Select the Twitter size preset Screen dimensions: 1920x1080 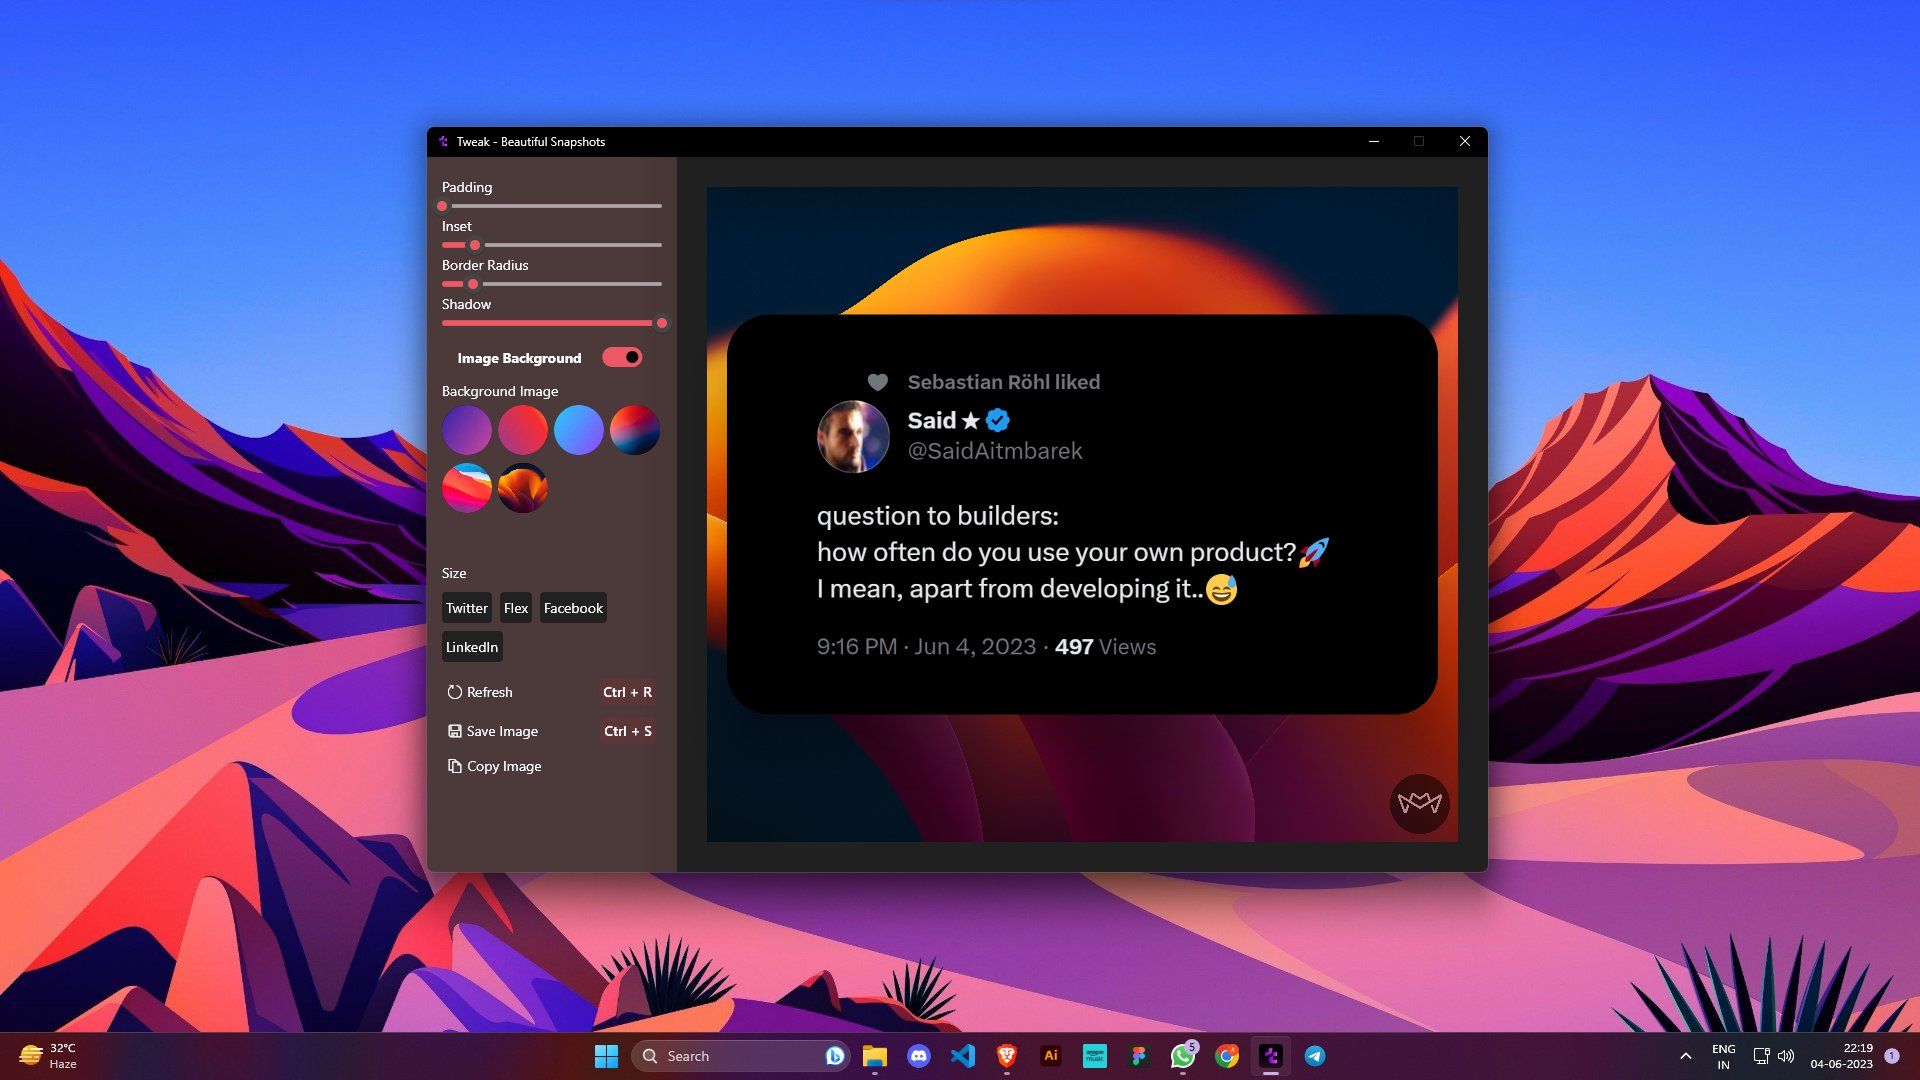[x=466, y=607]
